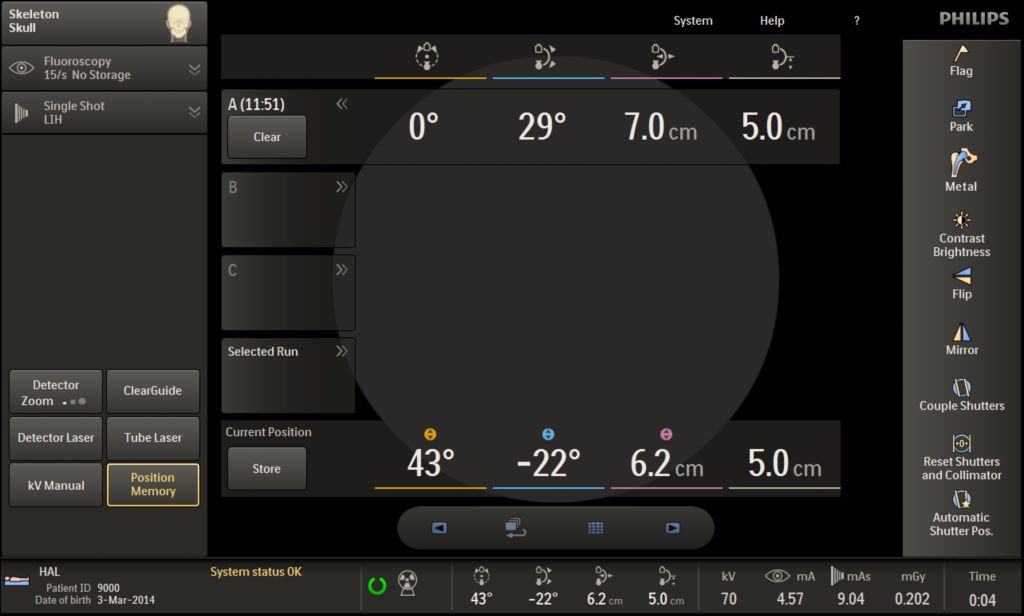Open the System menu

pos(693,21)
